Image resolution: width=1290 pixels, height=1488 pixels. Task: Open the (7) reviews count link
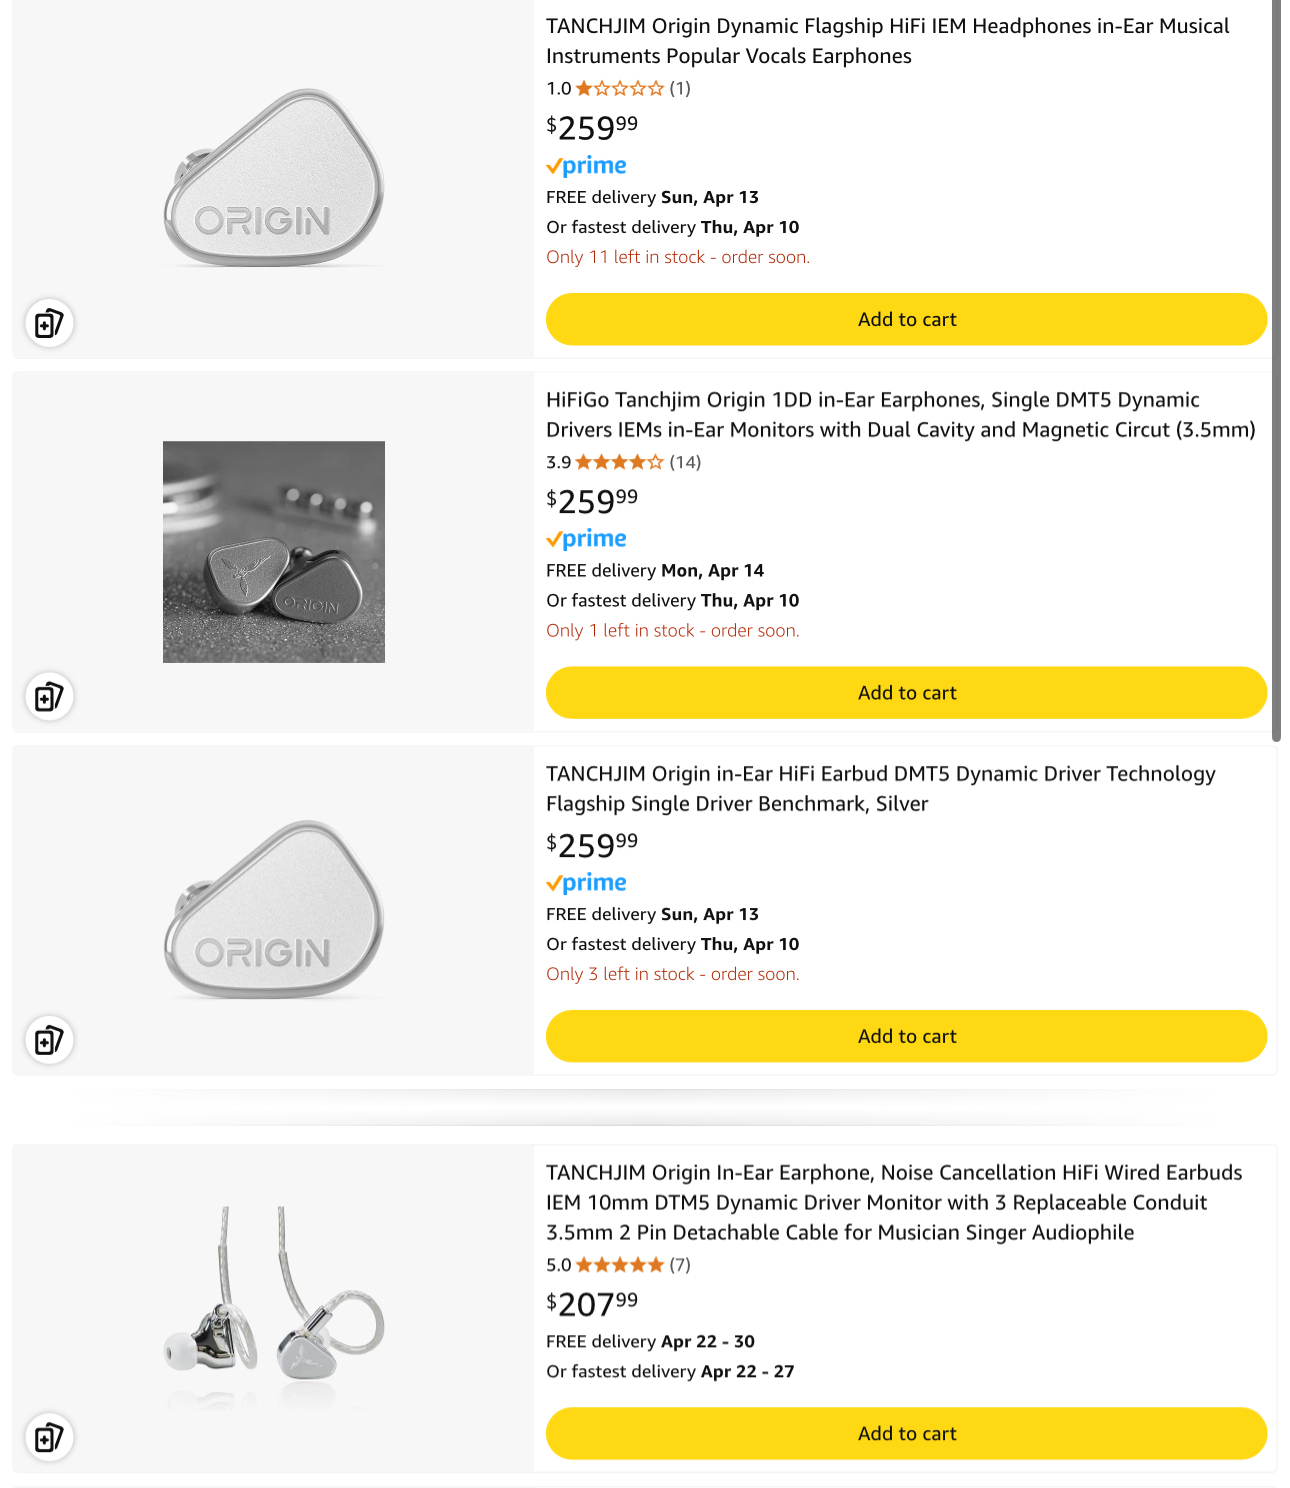[680, 1265]
